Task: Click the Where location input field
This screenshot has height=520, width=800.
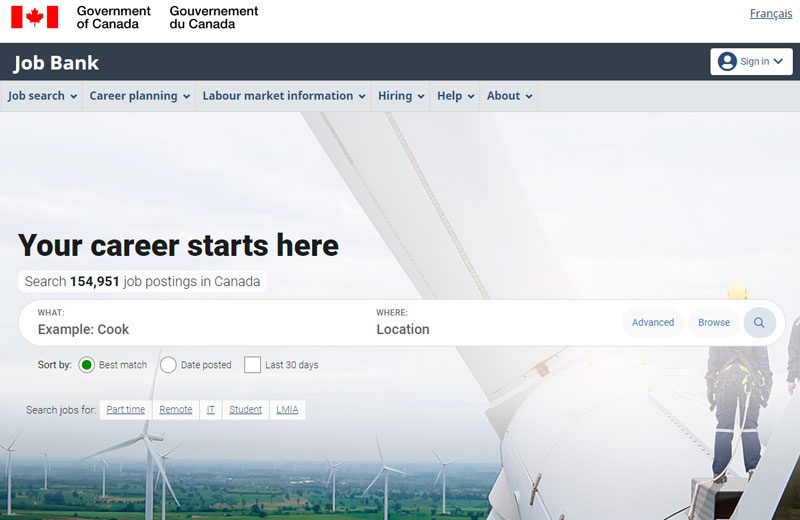Action: tap(490, 329)
